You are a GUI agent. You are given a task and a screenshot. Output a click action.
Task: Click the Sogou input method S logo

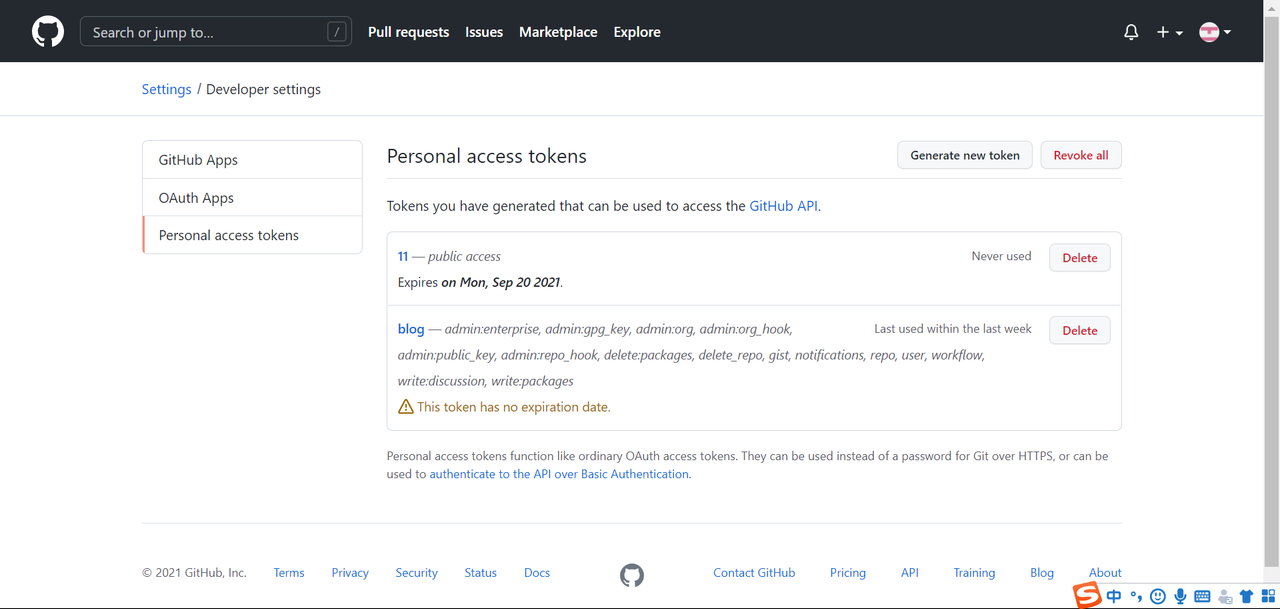[1087, 595]
